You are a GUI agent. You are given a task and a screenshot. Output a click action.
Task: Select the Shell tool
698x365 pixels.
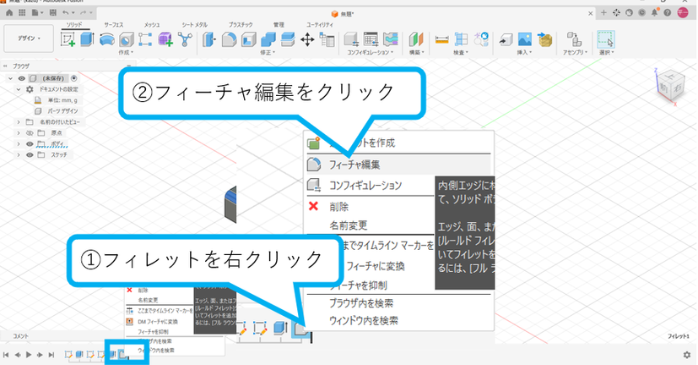(x=248, y=40)
